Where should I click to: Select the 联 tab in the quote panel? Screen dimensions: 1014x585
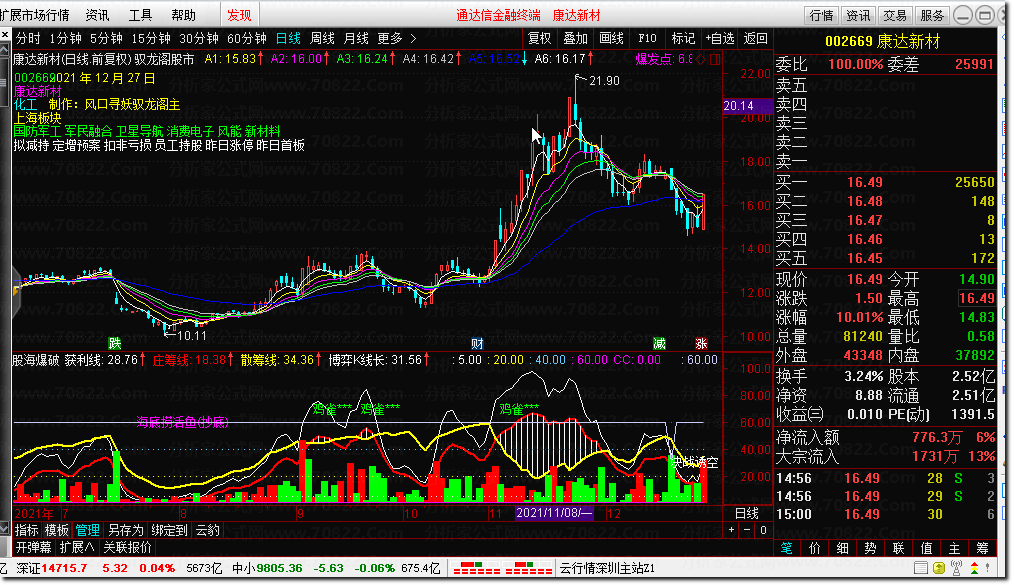tap(898, 548)
